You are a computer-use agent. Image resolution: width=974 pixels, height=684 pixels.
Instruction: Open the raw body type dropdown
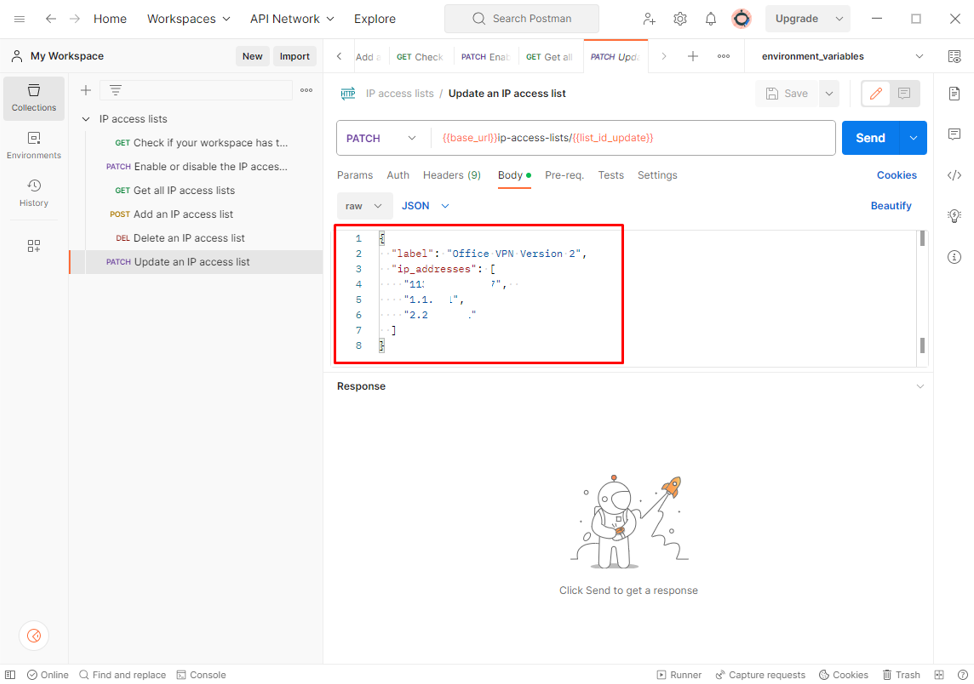pos(364,206)
